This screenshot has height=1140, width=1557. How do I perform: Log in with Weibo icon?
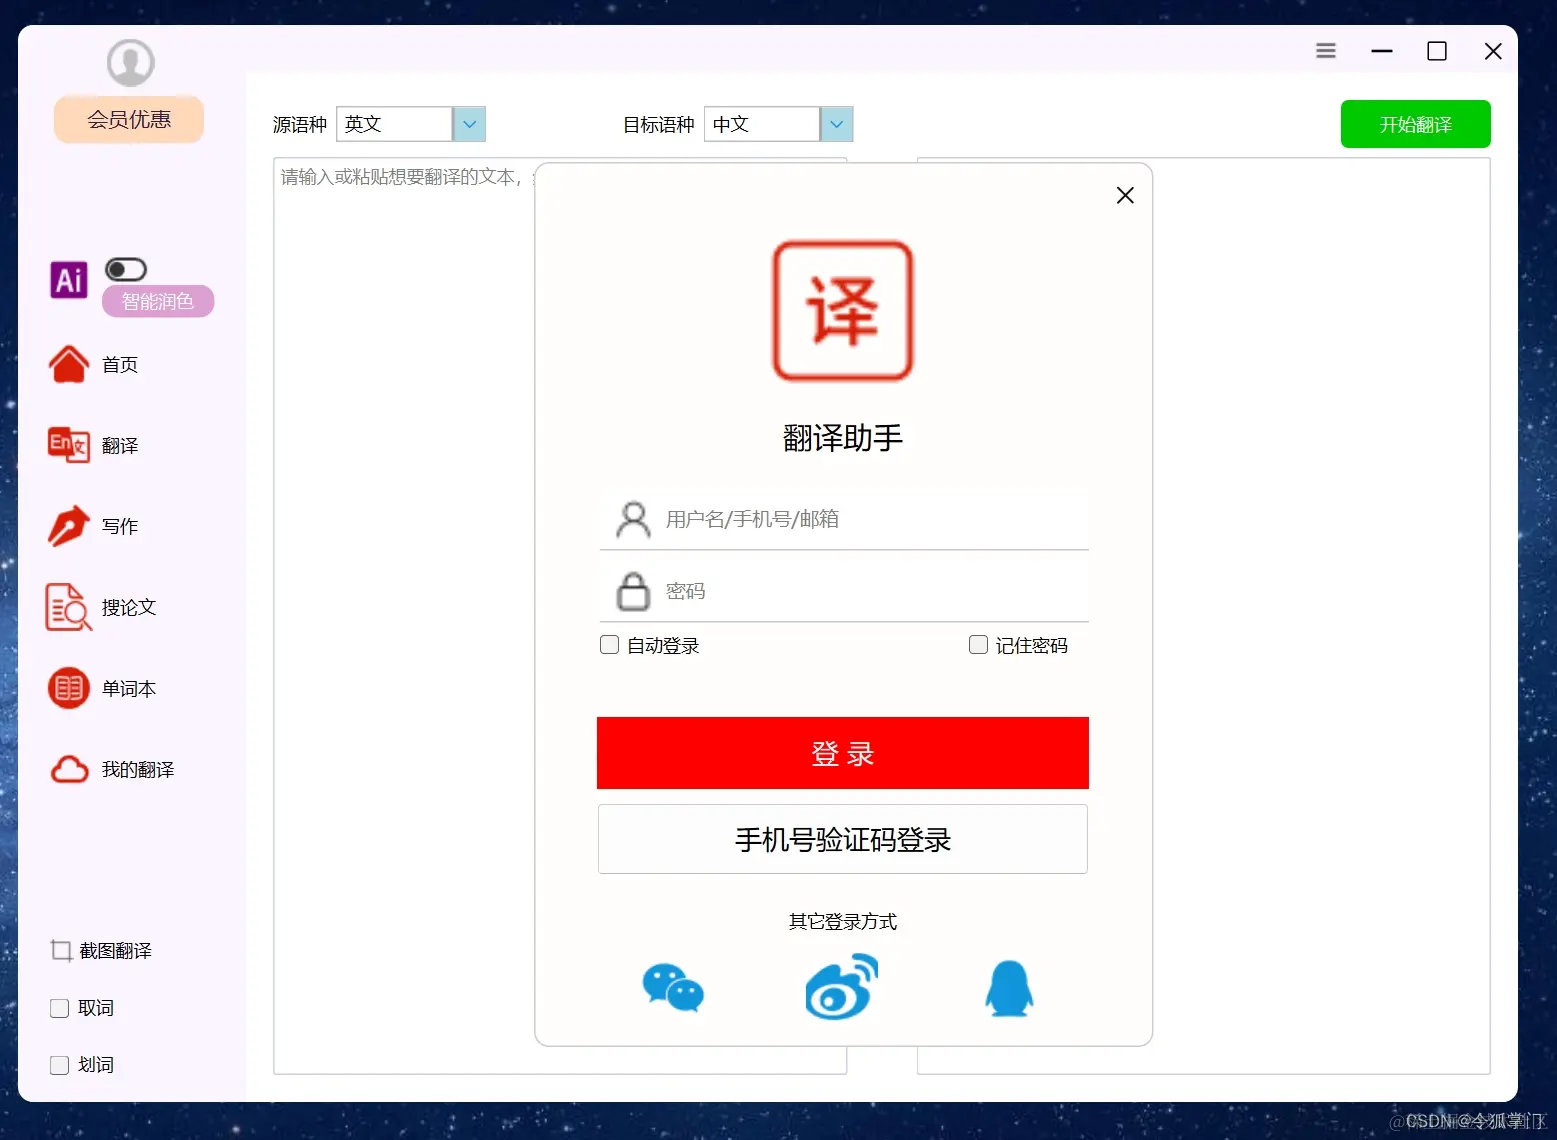(841, 989)
